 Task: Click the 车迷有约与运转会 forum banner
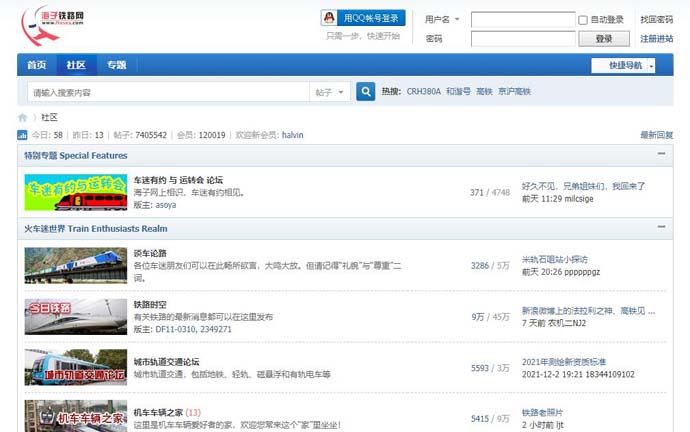click(x=76, y=192)
